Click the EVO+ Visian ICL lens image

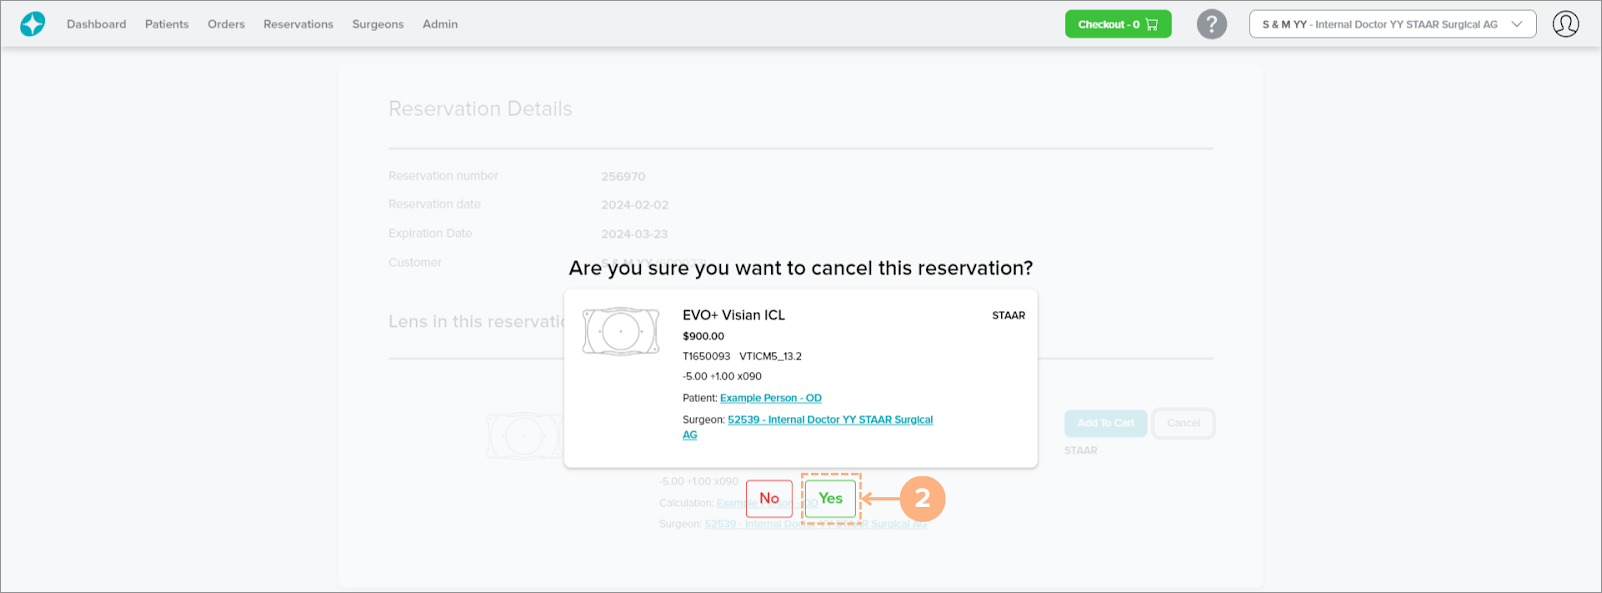pyautogui.click(x=621, y=331)
